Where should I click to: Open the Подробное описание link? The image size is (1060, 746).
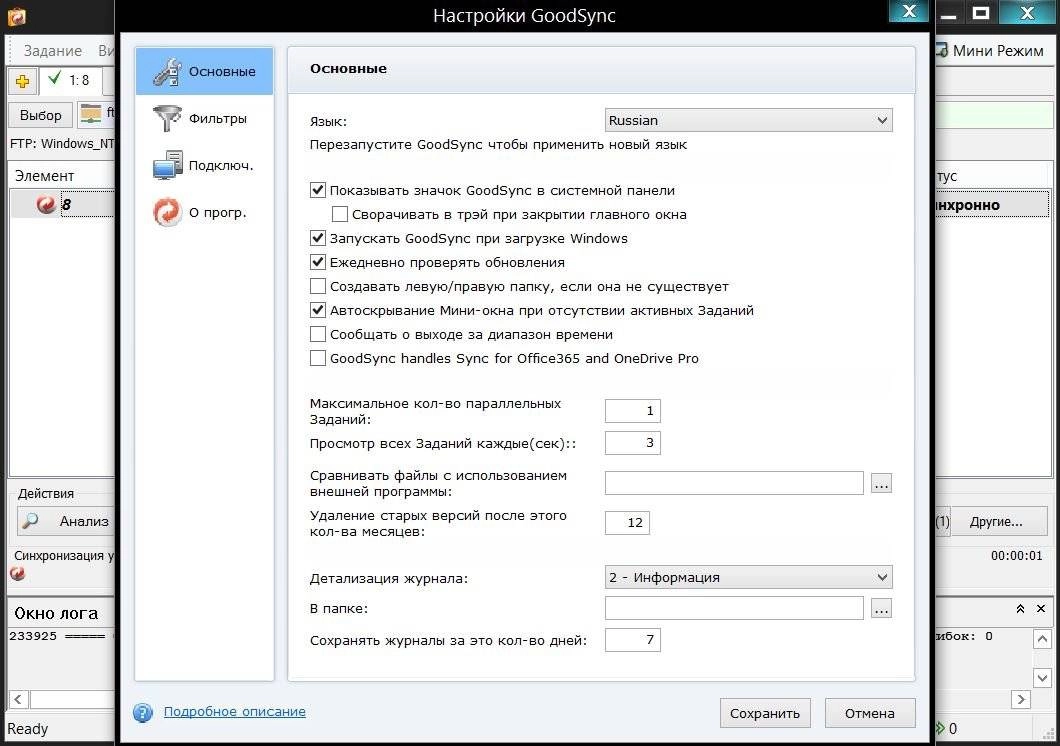click(x=235, y=712)
